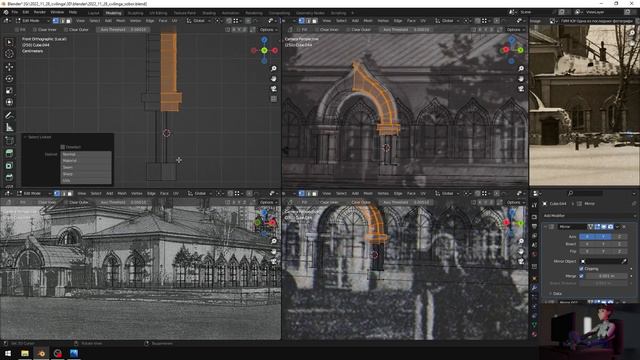The image size is (640, 360).
Task: Click zoom magnifier in top-right camera viewport
Action: coord(521,69)
